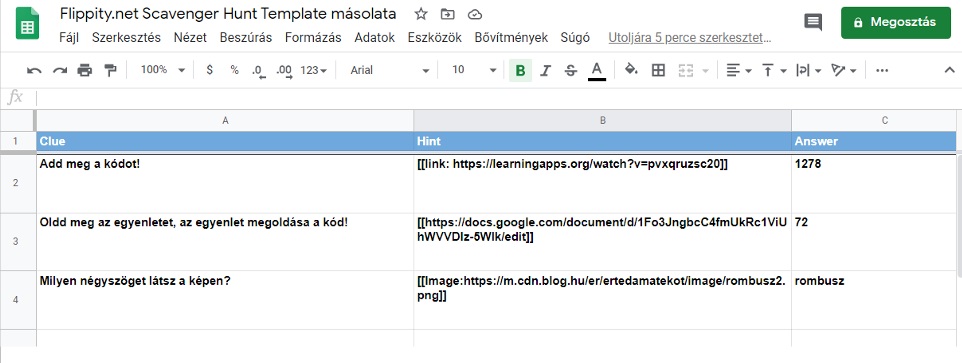Click the move to folder icon
The width and height of the screenshot is (962, 363).
448,14
